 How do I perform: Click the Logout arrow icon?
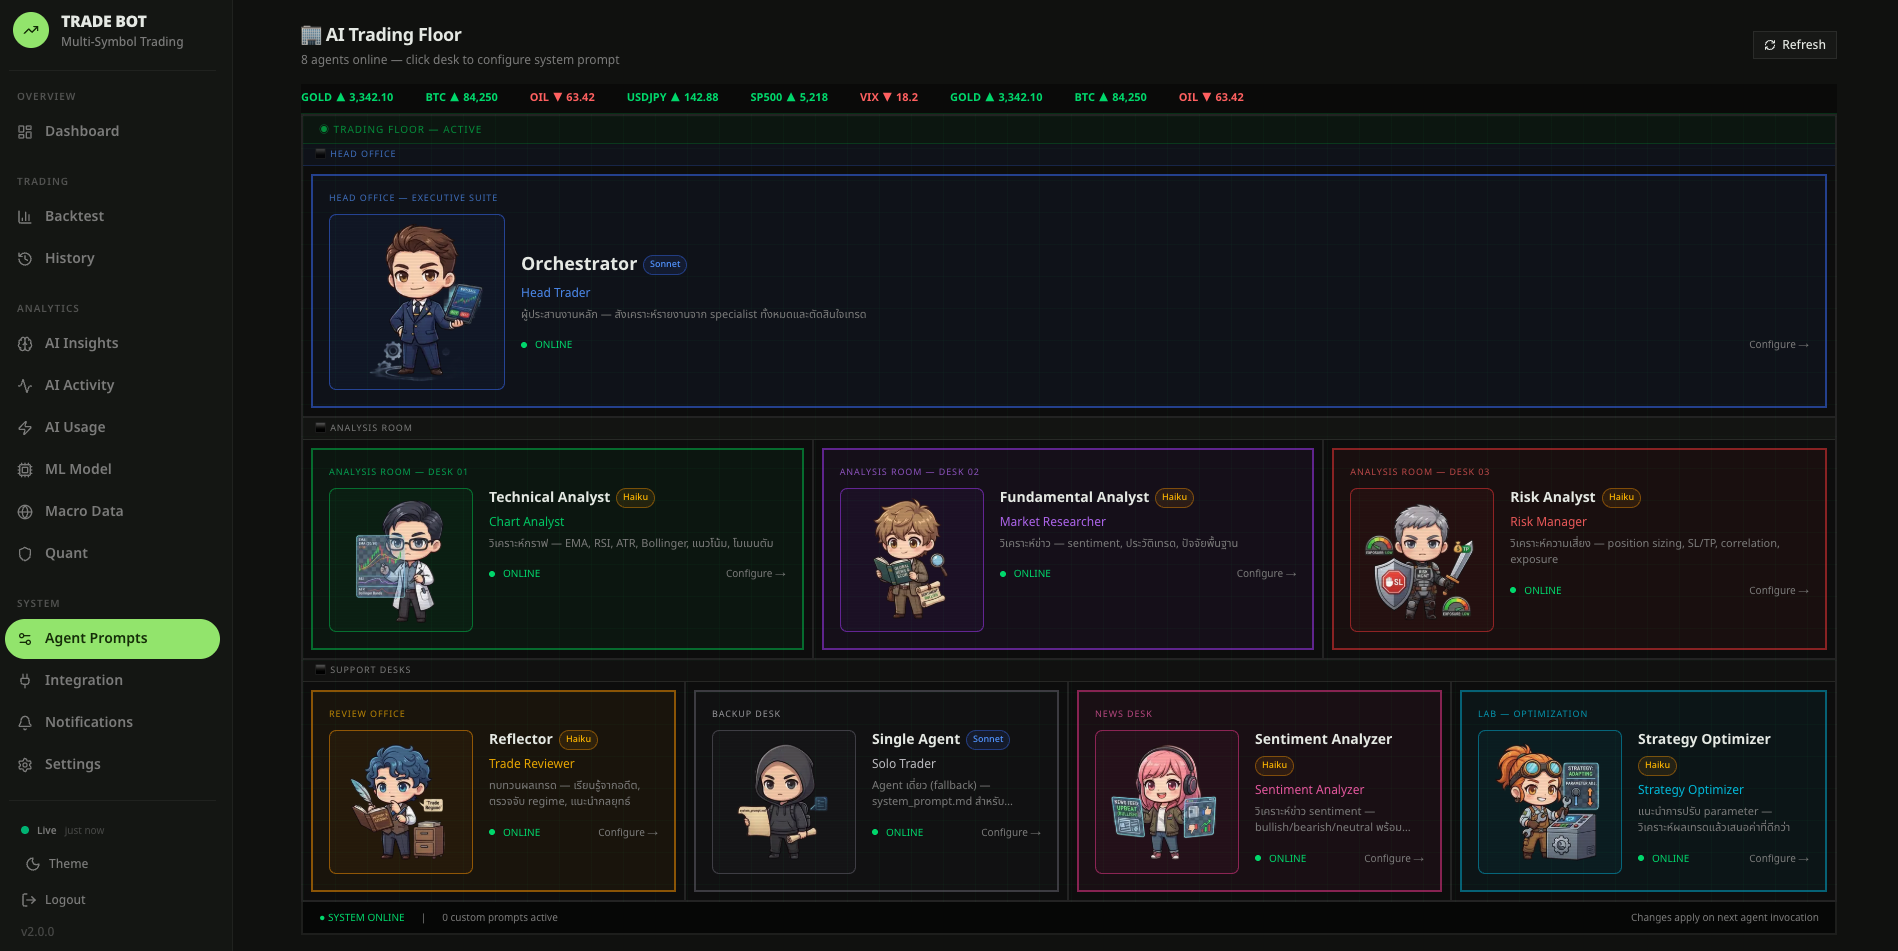pyautogui.click(x=29, y=900)
